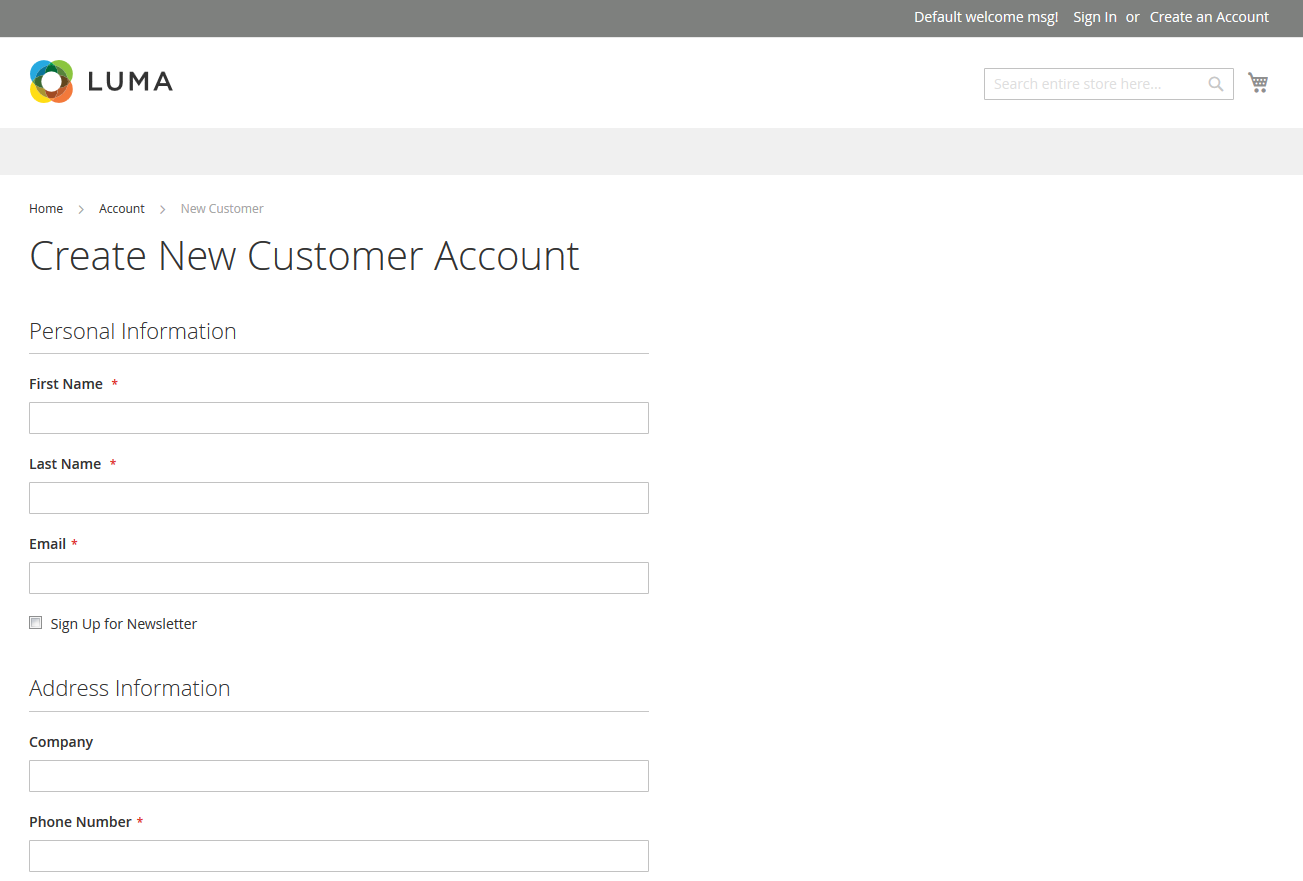Click the New Customer breadcrumb text
1303x881 pixels.
pyautogui.click(x=222, y=208)
